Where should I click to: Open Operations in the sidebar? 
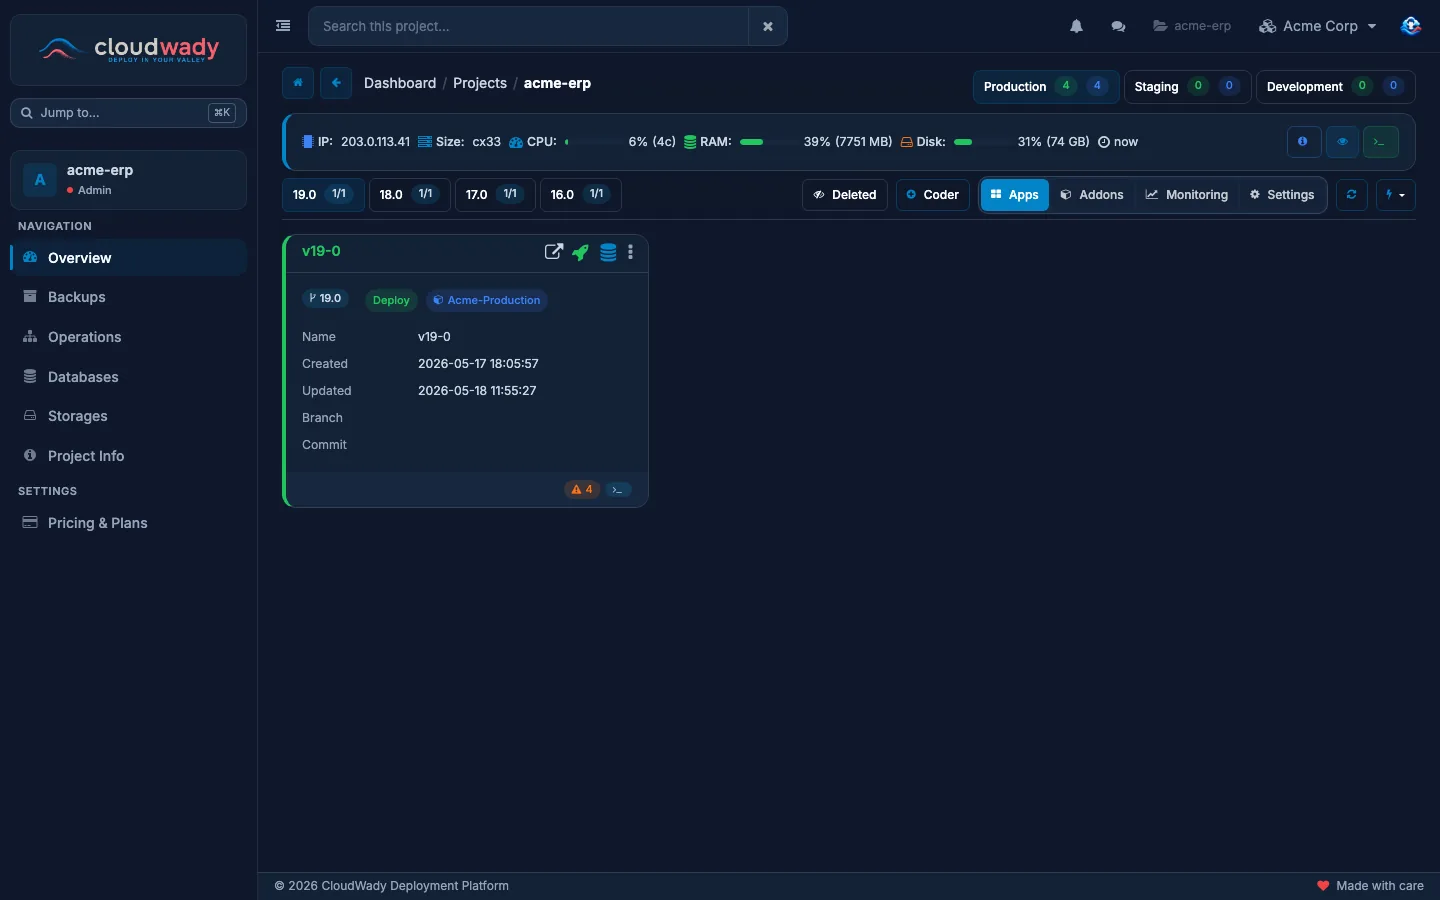128,337
